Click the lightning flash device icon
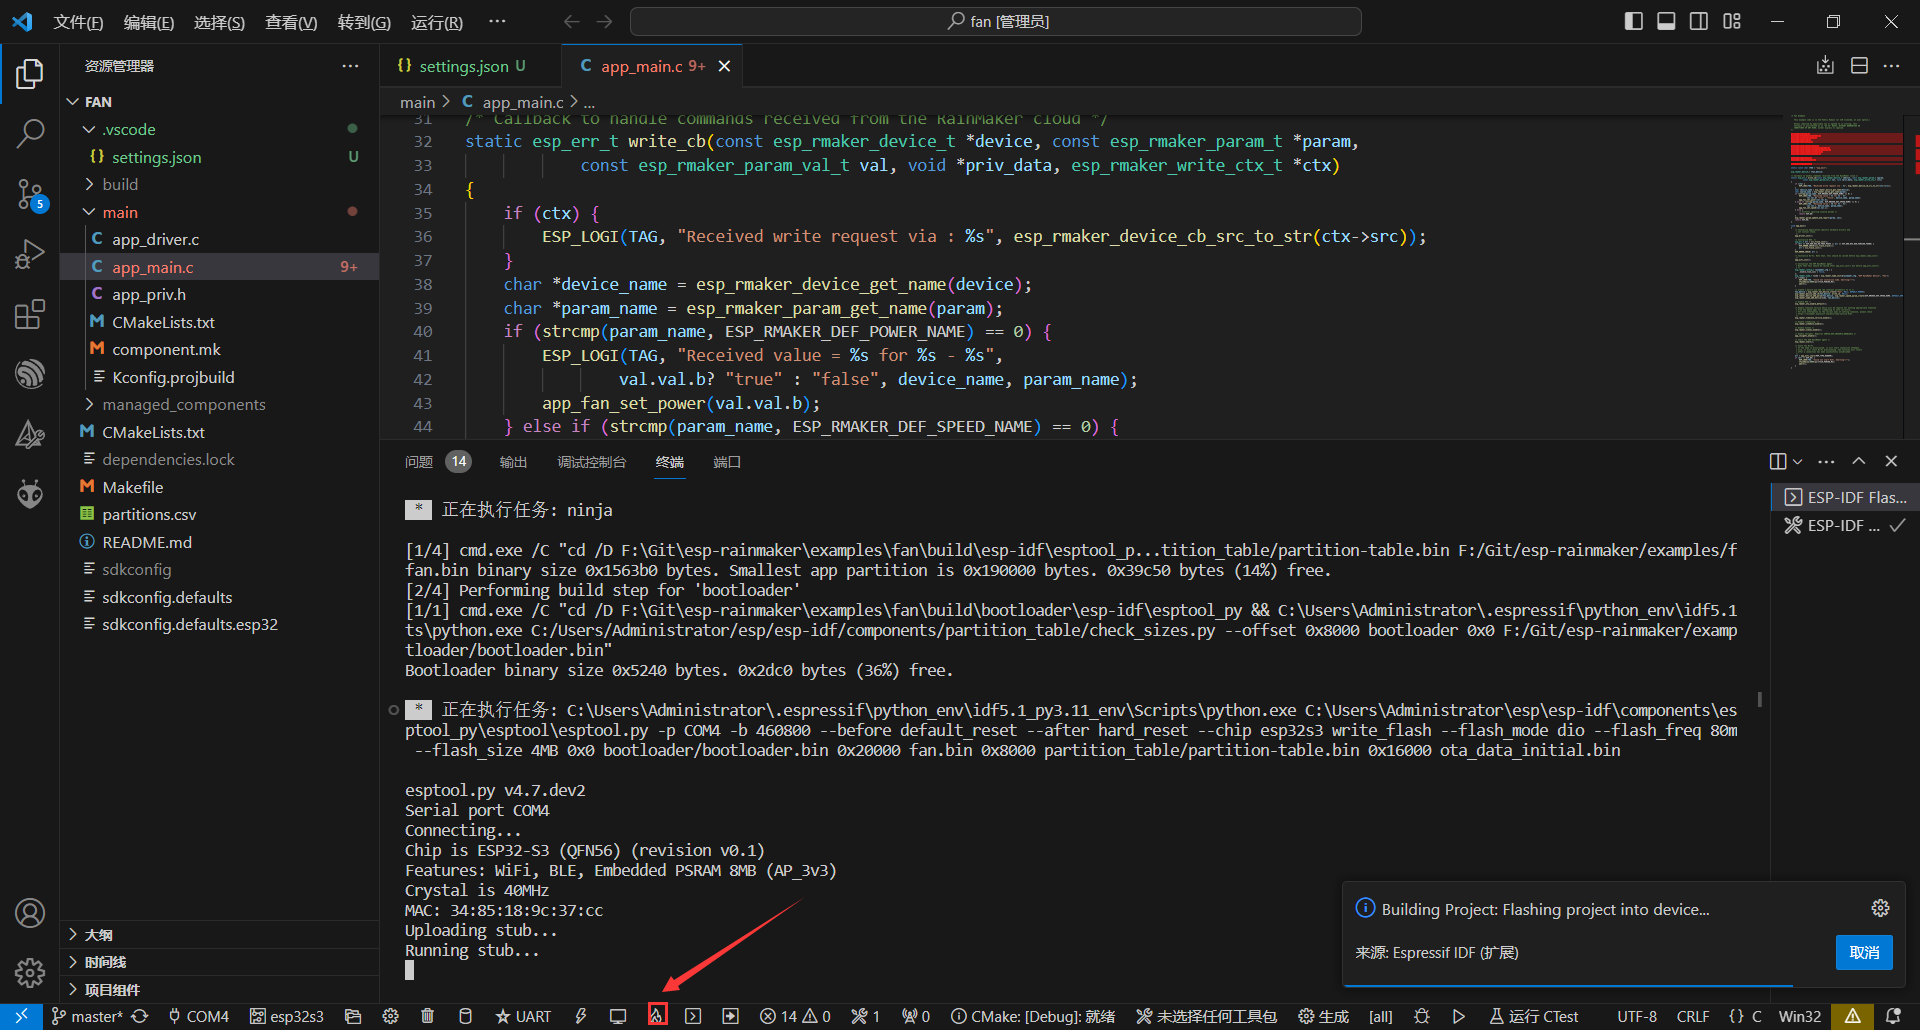Image resolution: width=1920 pixels, height=1030 pixels. coord(581,1016)
